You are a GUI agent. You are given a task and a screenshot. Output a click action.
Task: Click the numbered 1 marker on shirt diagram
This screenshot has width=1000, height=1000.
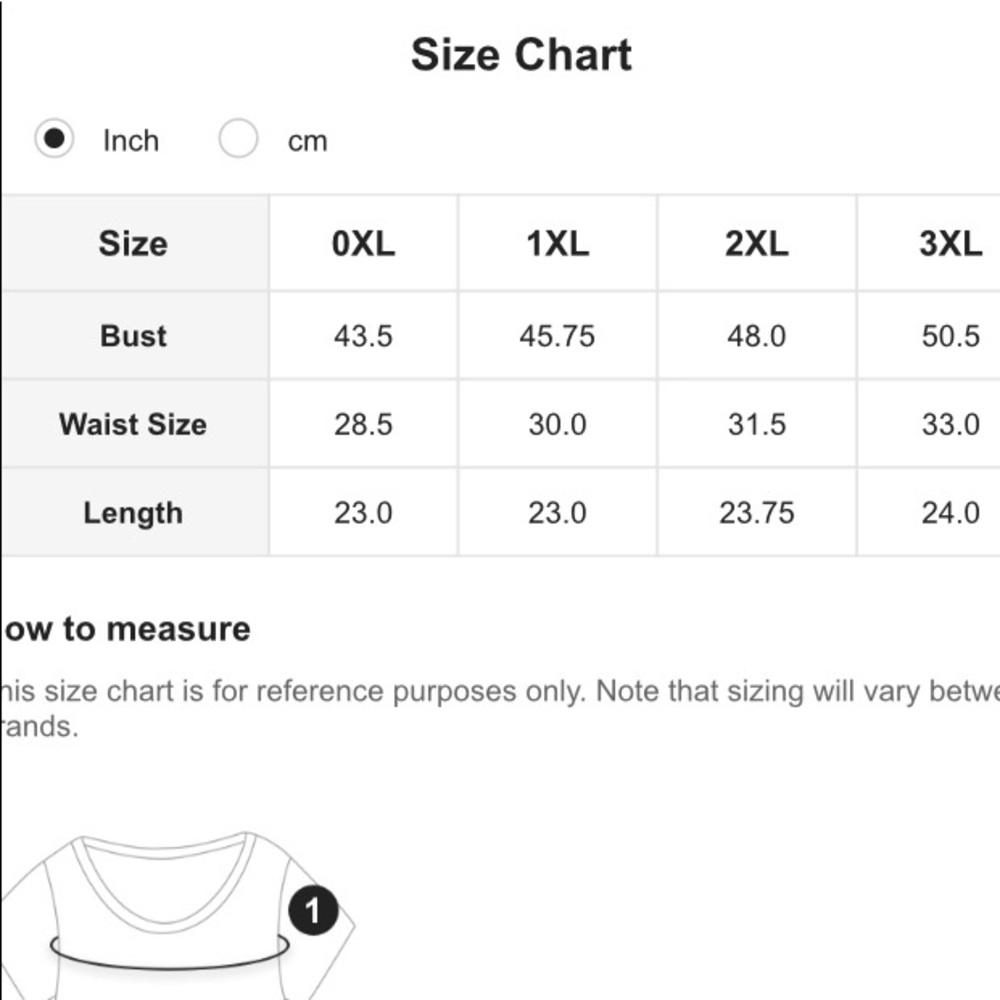(313, 910)
